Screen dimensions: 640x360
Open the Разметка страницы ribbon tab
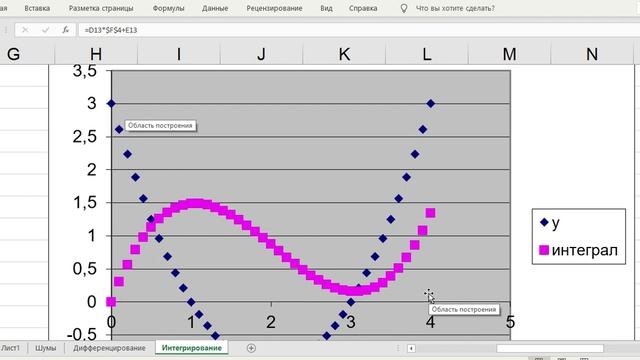(x=101, y=8)
